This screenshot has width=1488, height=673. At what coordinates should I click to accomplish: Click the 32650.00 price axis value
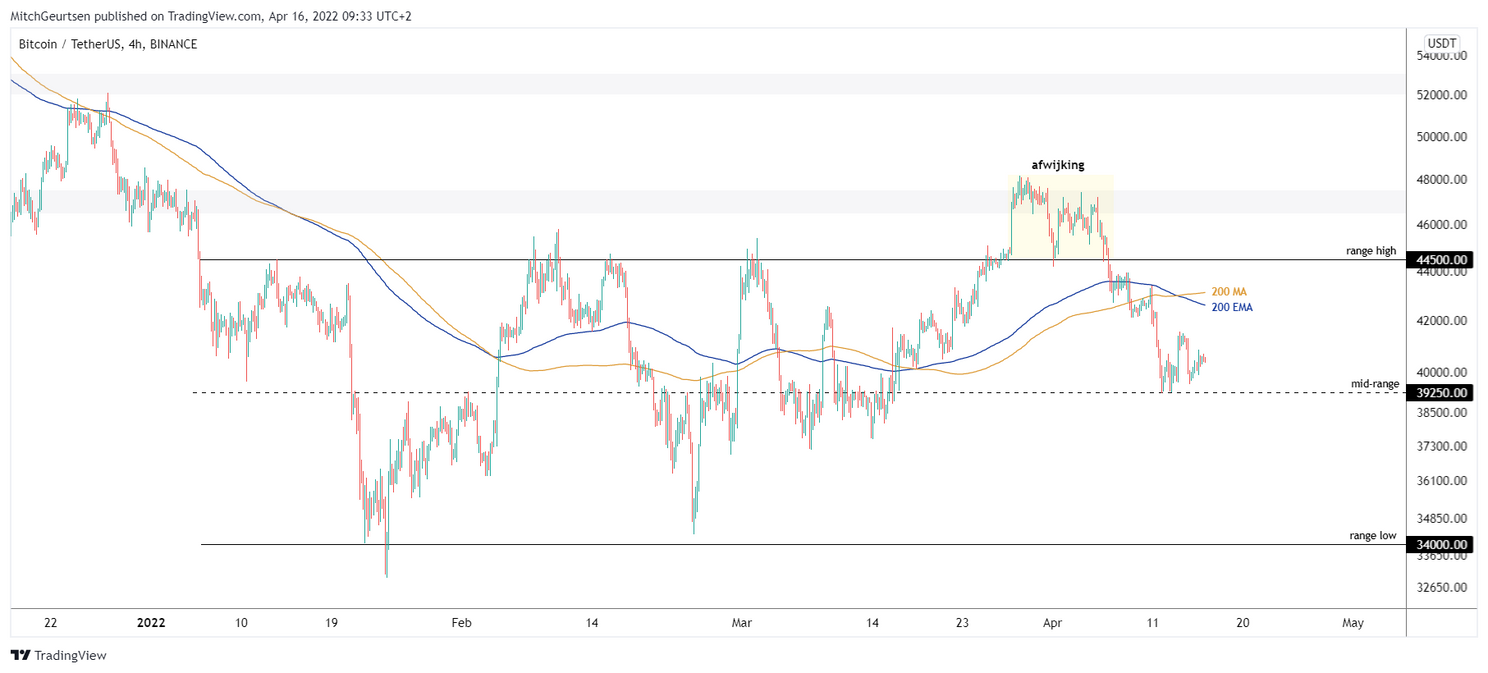1444,587
